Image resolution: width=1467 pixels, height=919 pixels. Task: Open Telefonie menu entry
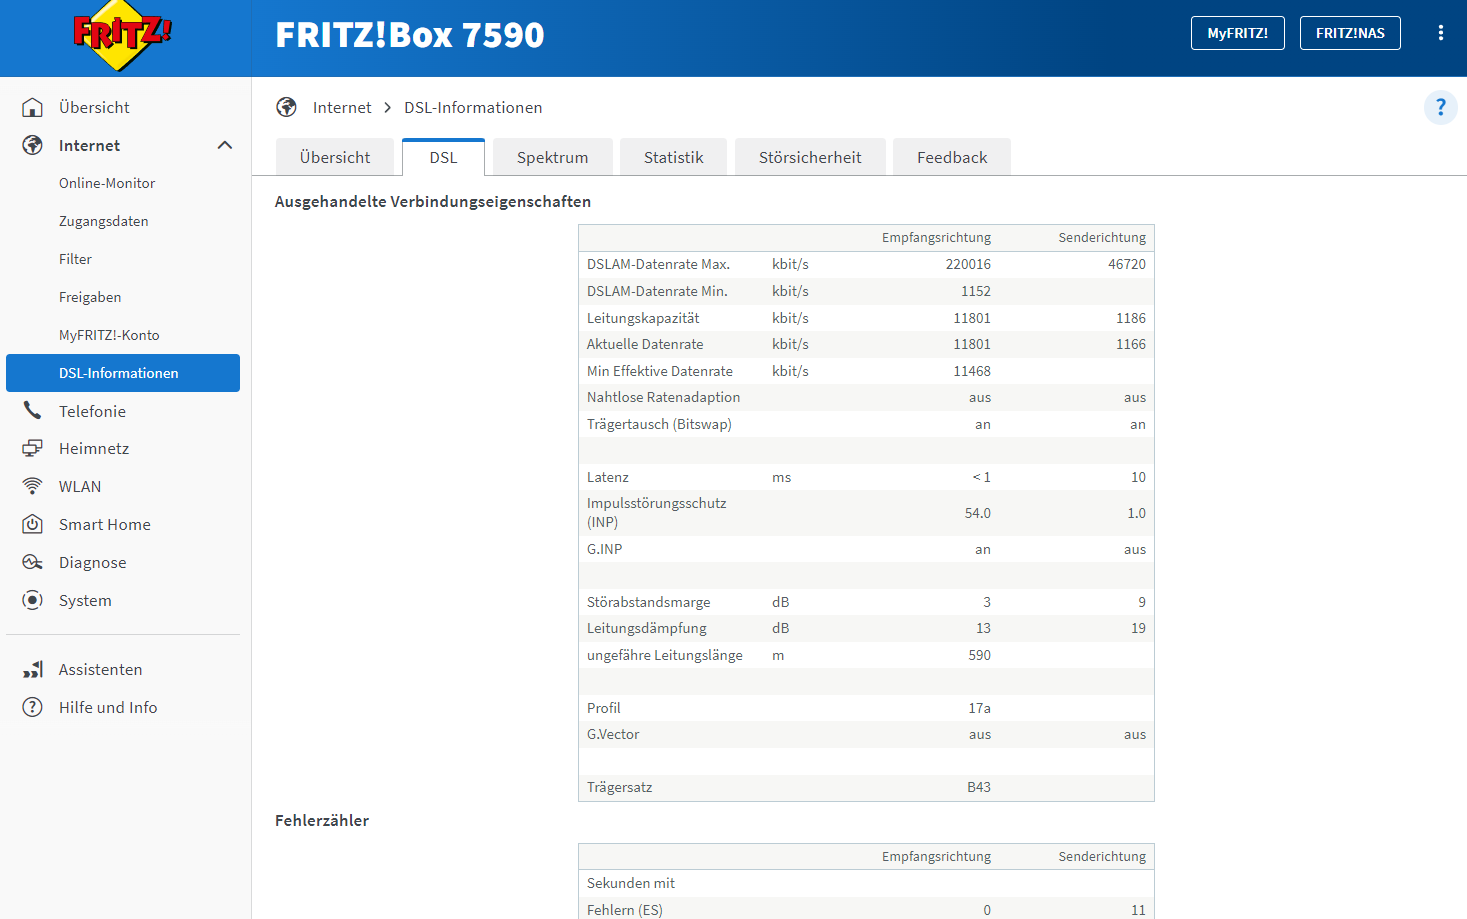click(x=92, y=411)
